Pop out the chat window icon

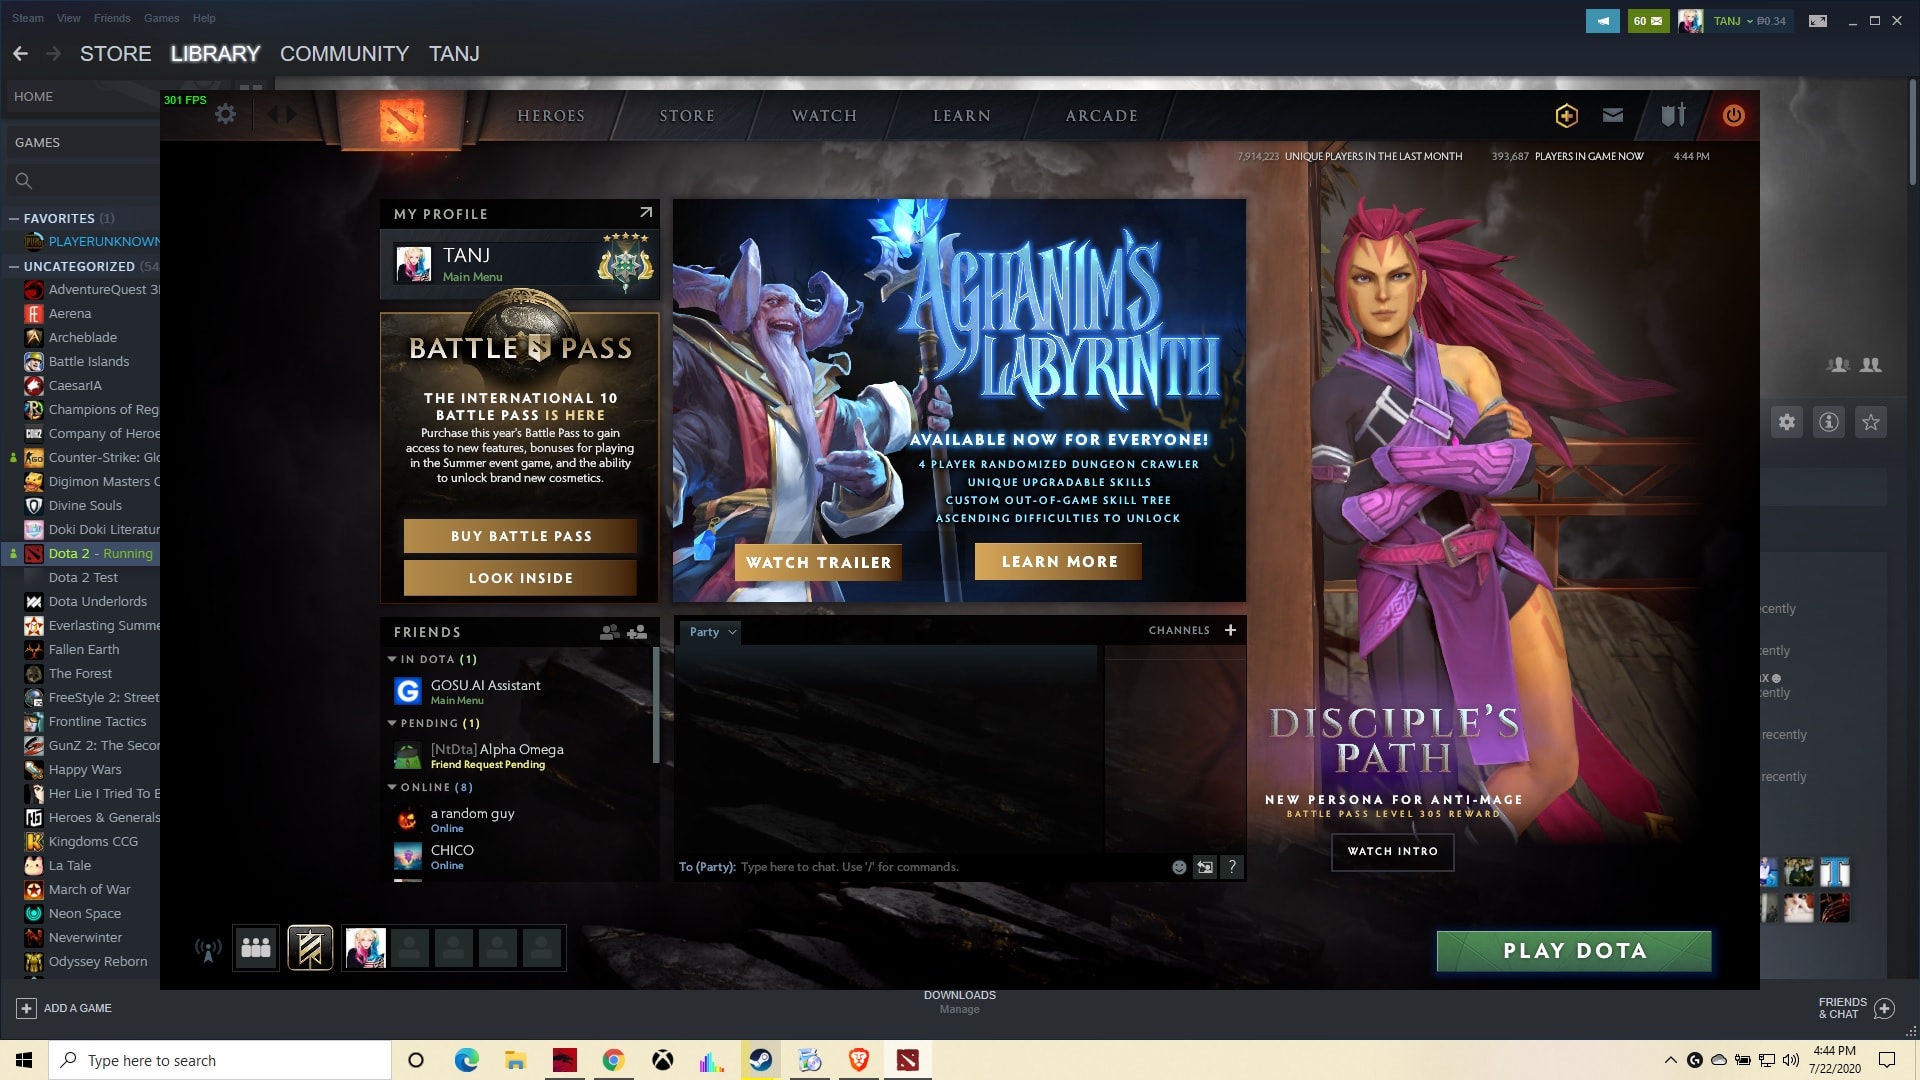click(1205, 867)
